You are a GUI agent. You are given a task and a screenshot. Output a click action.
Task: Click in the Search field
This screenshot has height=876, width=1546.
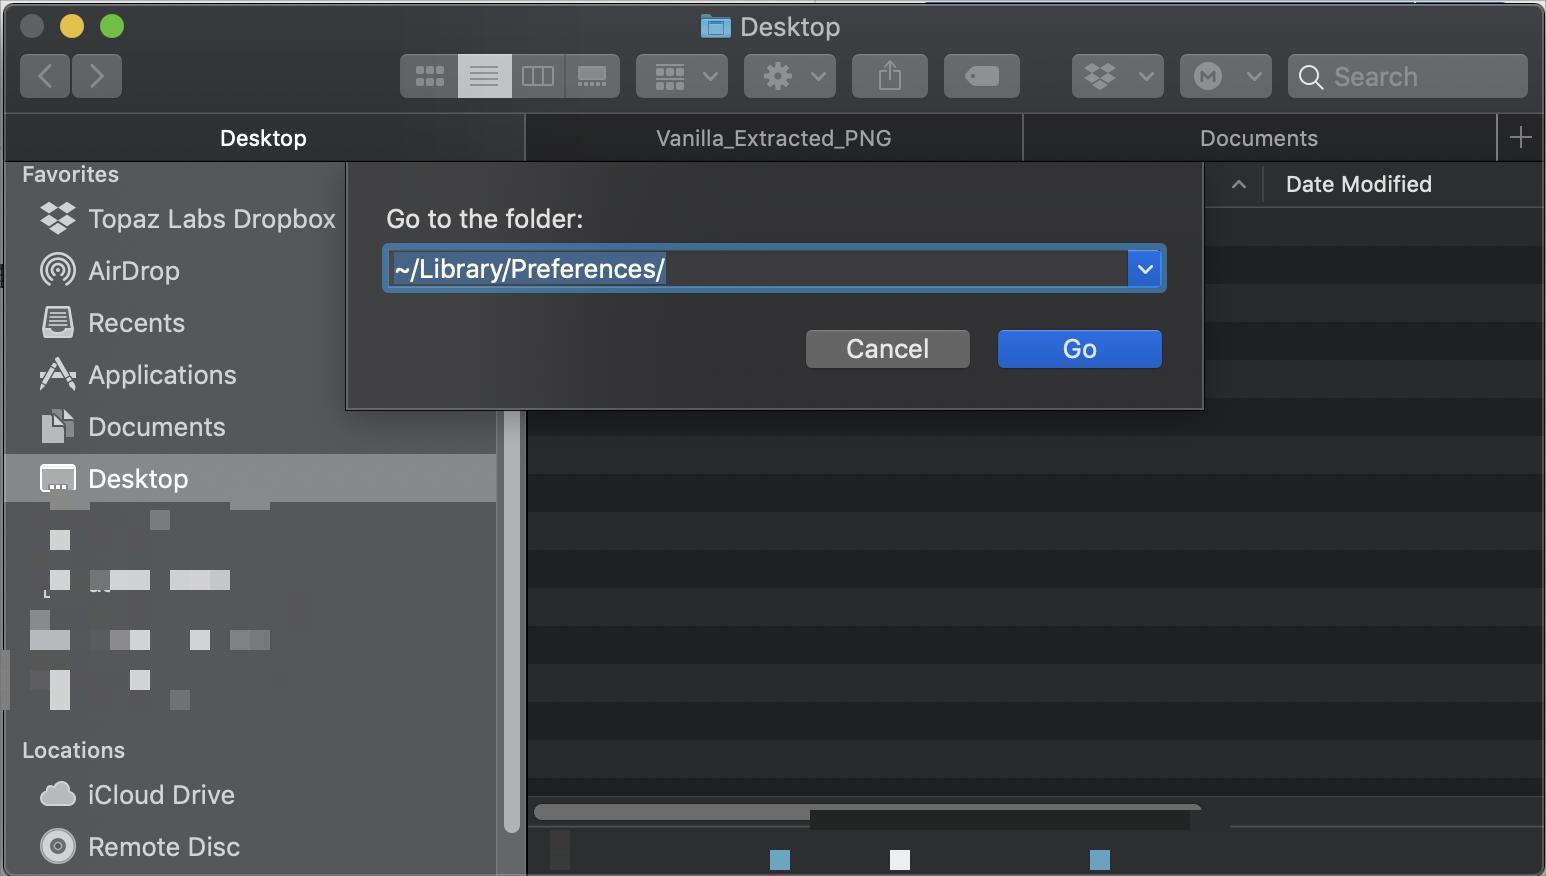1420,76
